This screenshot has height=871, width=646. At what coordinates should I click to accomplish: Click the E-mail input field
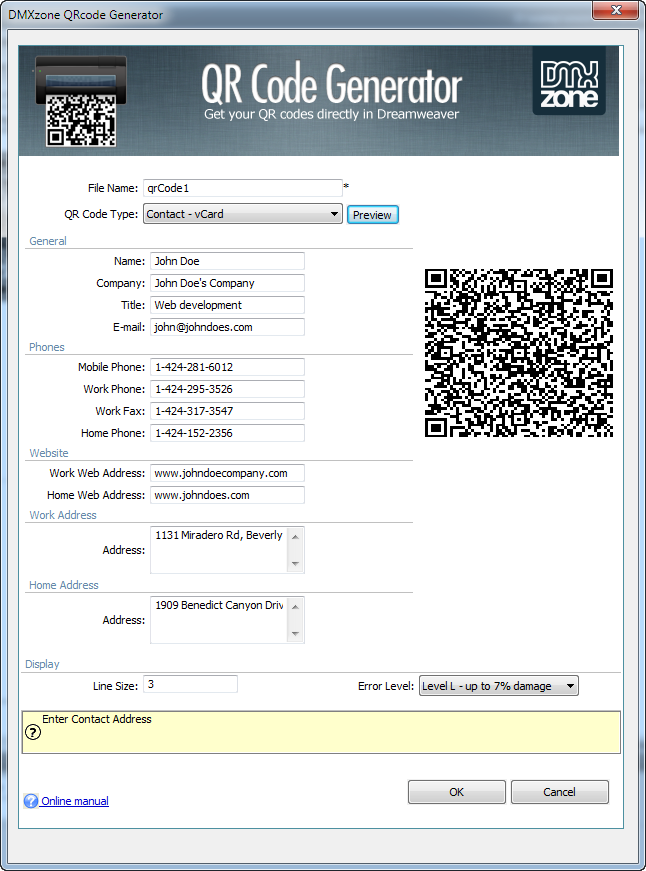click(227, 327)
